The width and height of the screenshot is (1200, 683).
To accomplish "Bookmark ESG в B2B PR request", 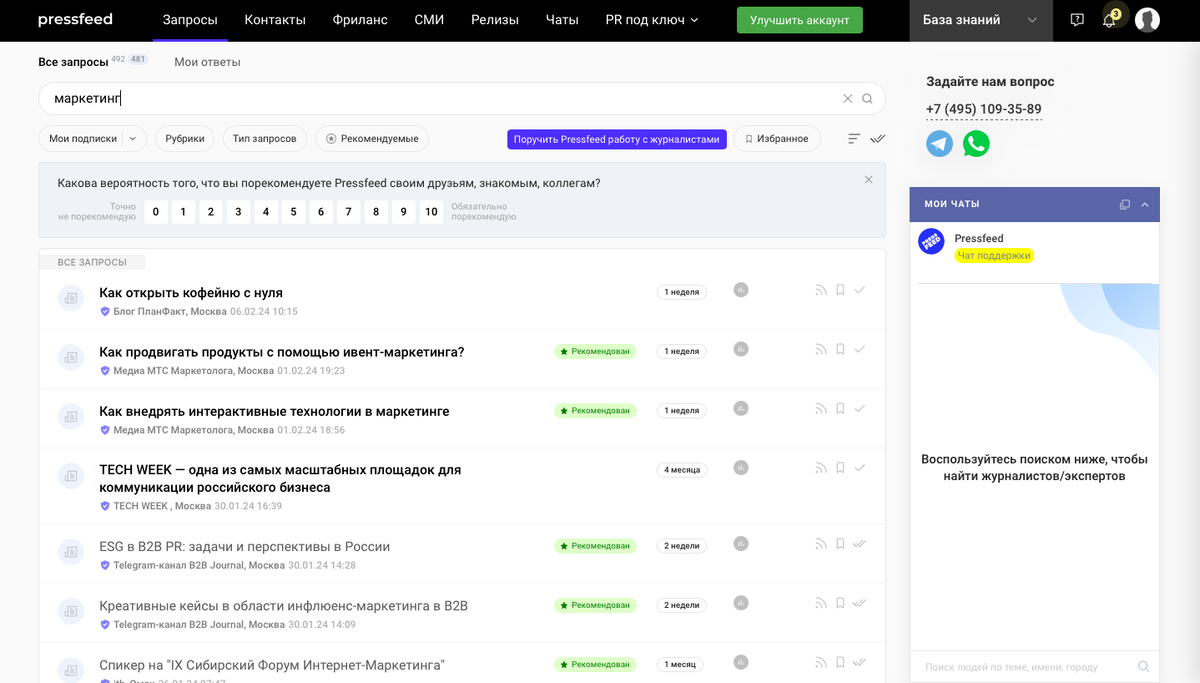I will point(840,545).
